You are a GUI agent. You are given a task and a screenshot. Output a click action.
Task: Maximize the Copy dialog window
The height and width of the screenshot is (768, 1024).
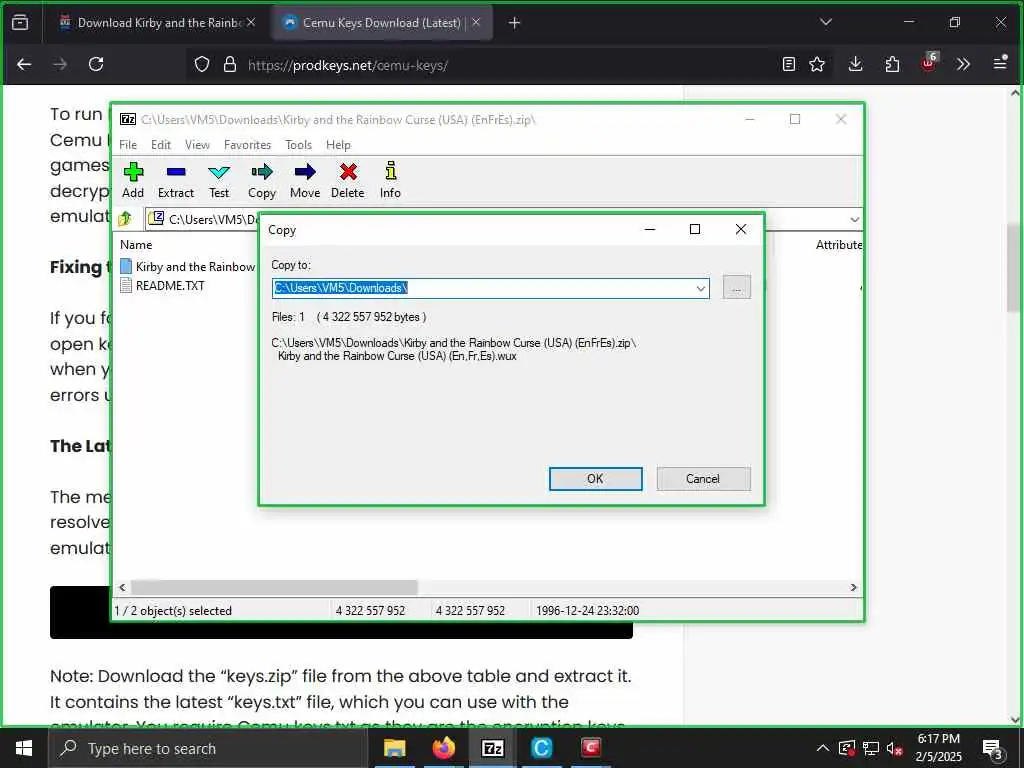(695, 229)
